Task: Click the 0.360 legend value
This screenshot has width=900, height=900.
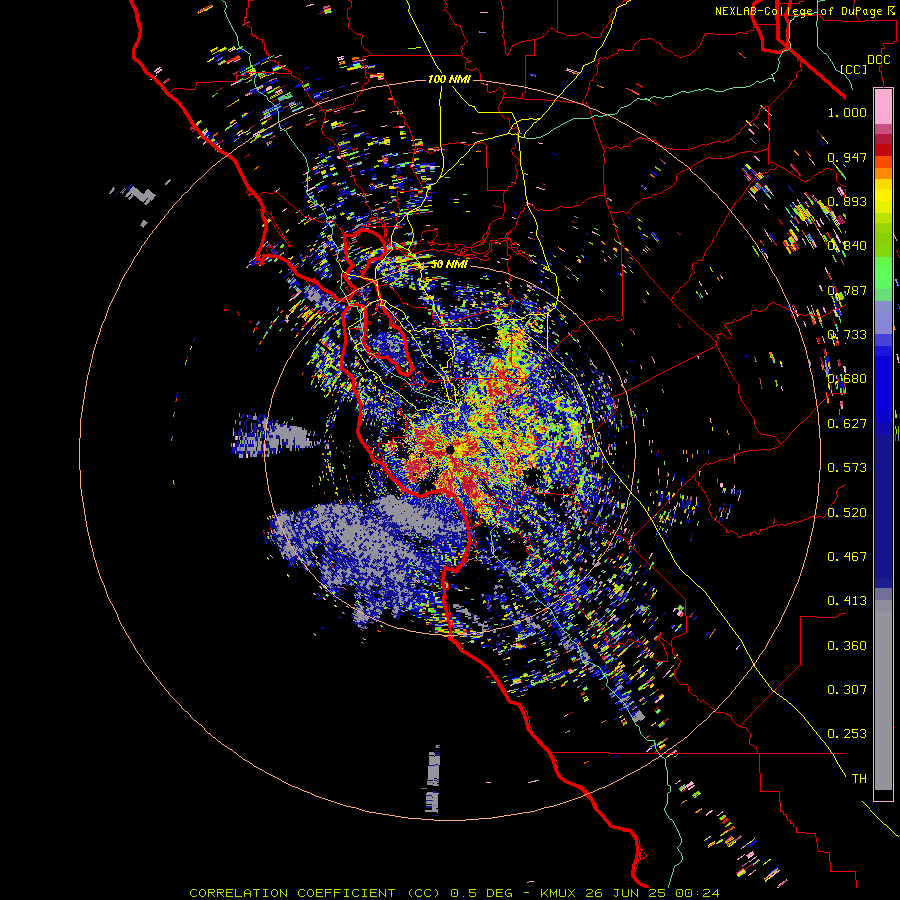Action: (x=847, y=645)
